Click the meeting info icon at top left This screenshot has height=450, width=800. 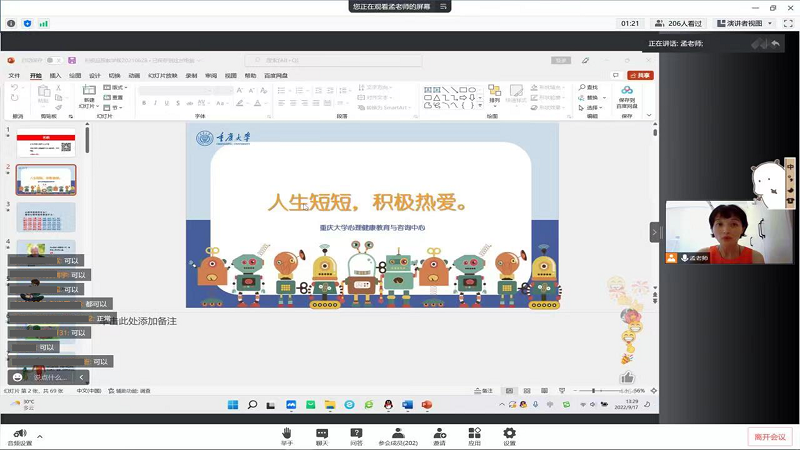pyautogui.click(x=11, y=23)
